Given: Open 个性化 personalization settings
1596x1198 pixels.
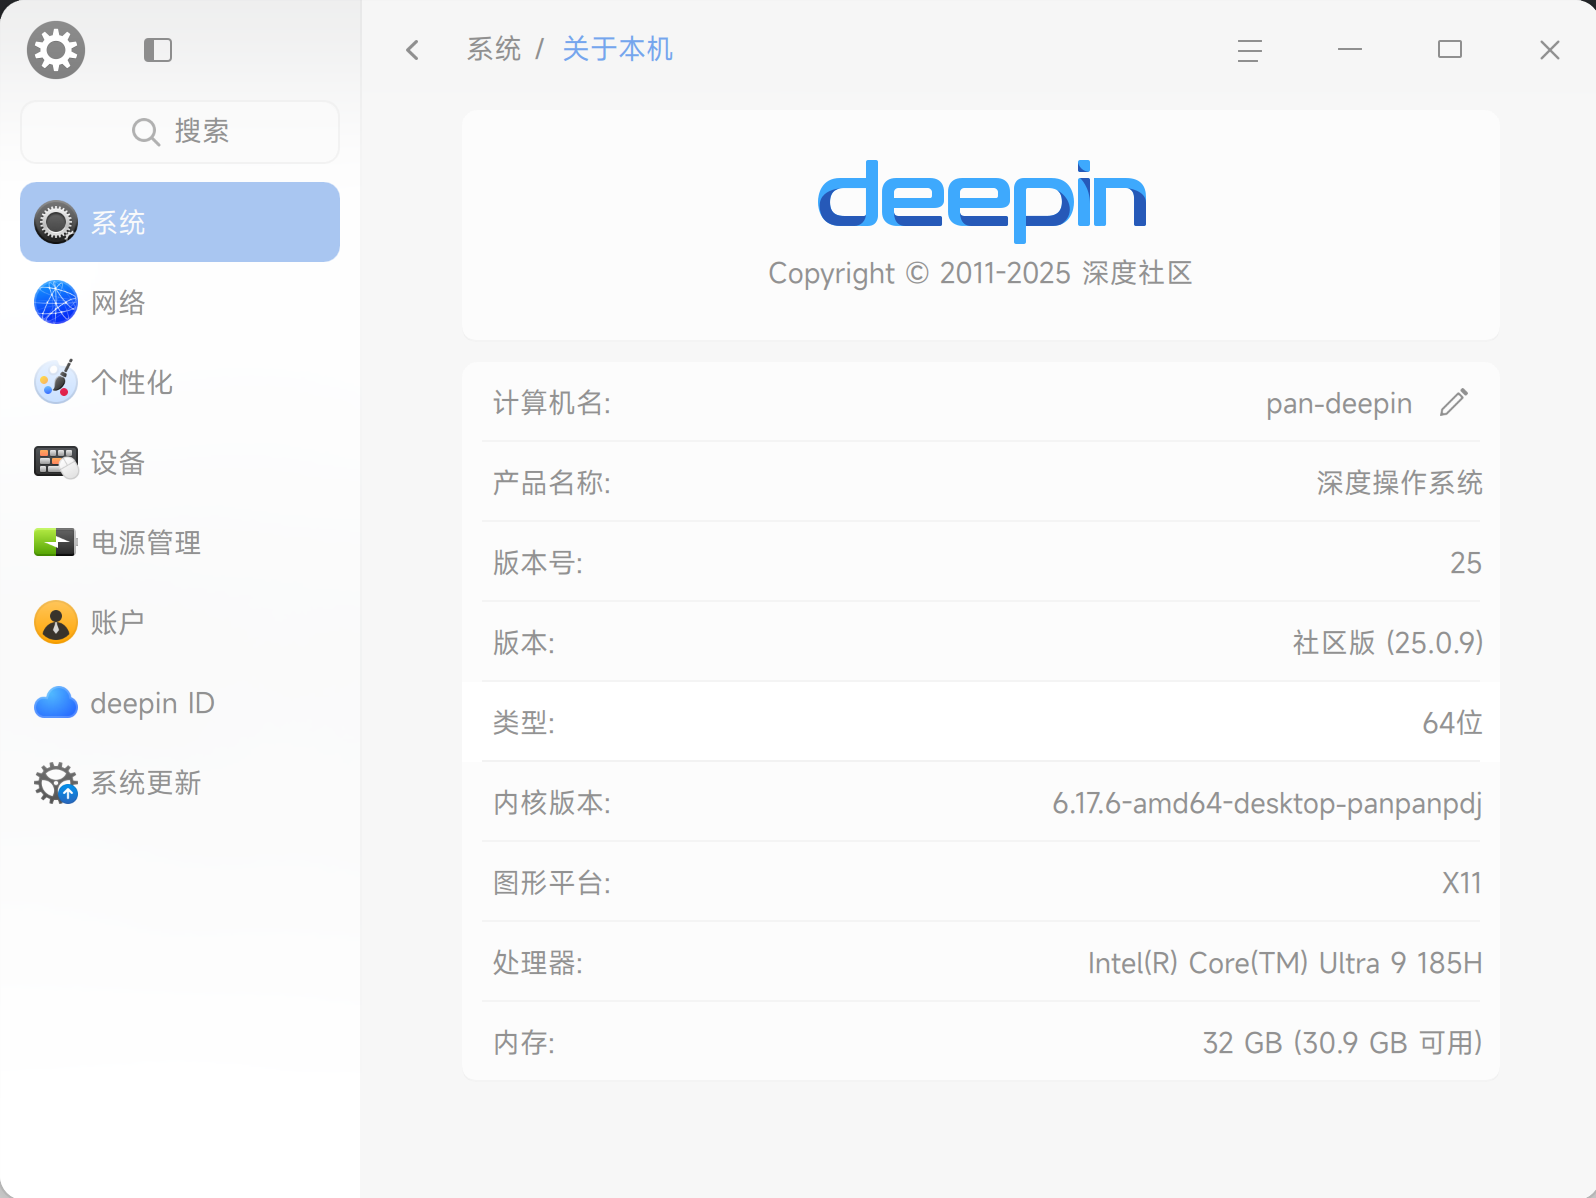Looking at the screenshot, I should click(180, 382).
